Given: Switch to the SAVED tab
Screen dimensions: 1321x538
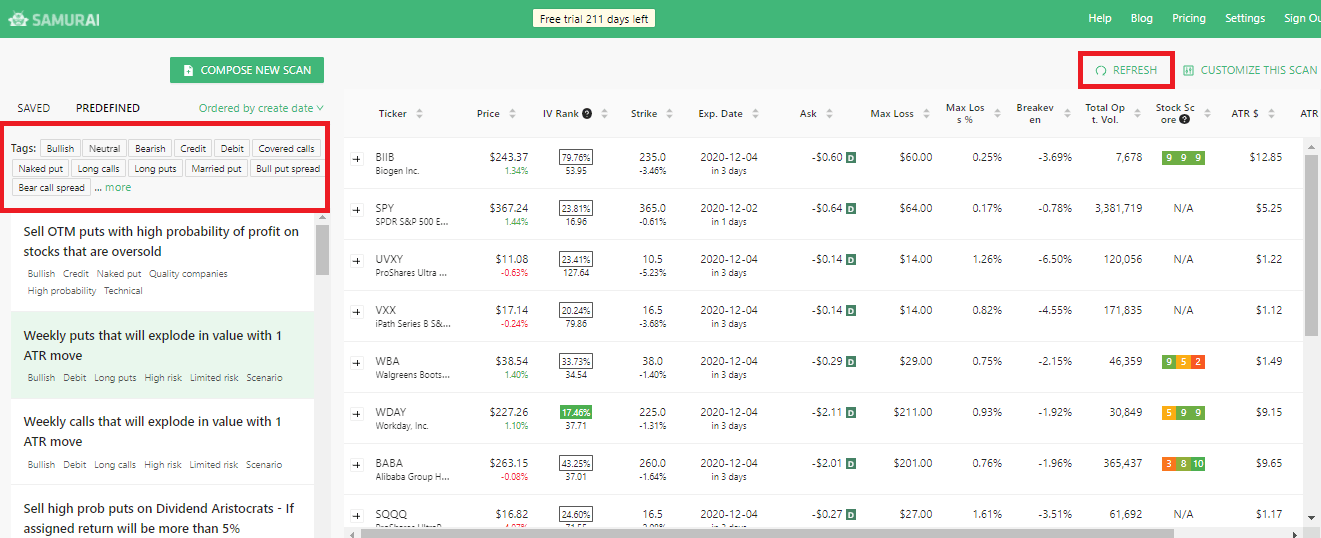Looking at the screenshot, I should coord(34,108).
